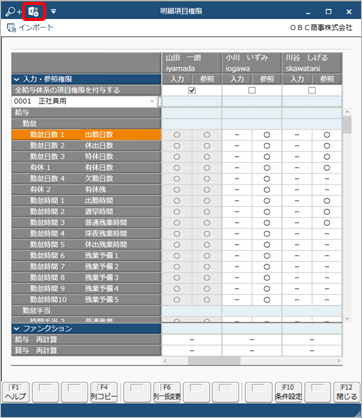The height and width of the screenshot is (418, 362).
Task: Toggle 小川 いずみ 参照 for 休出日数
Action: coord(267,146)
